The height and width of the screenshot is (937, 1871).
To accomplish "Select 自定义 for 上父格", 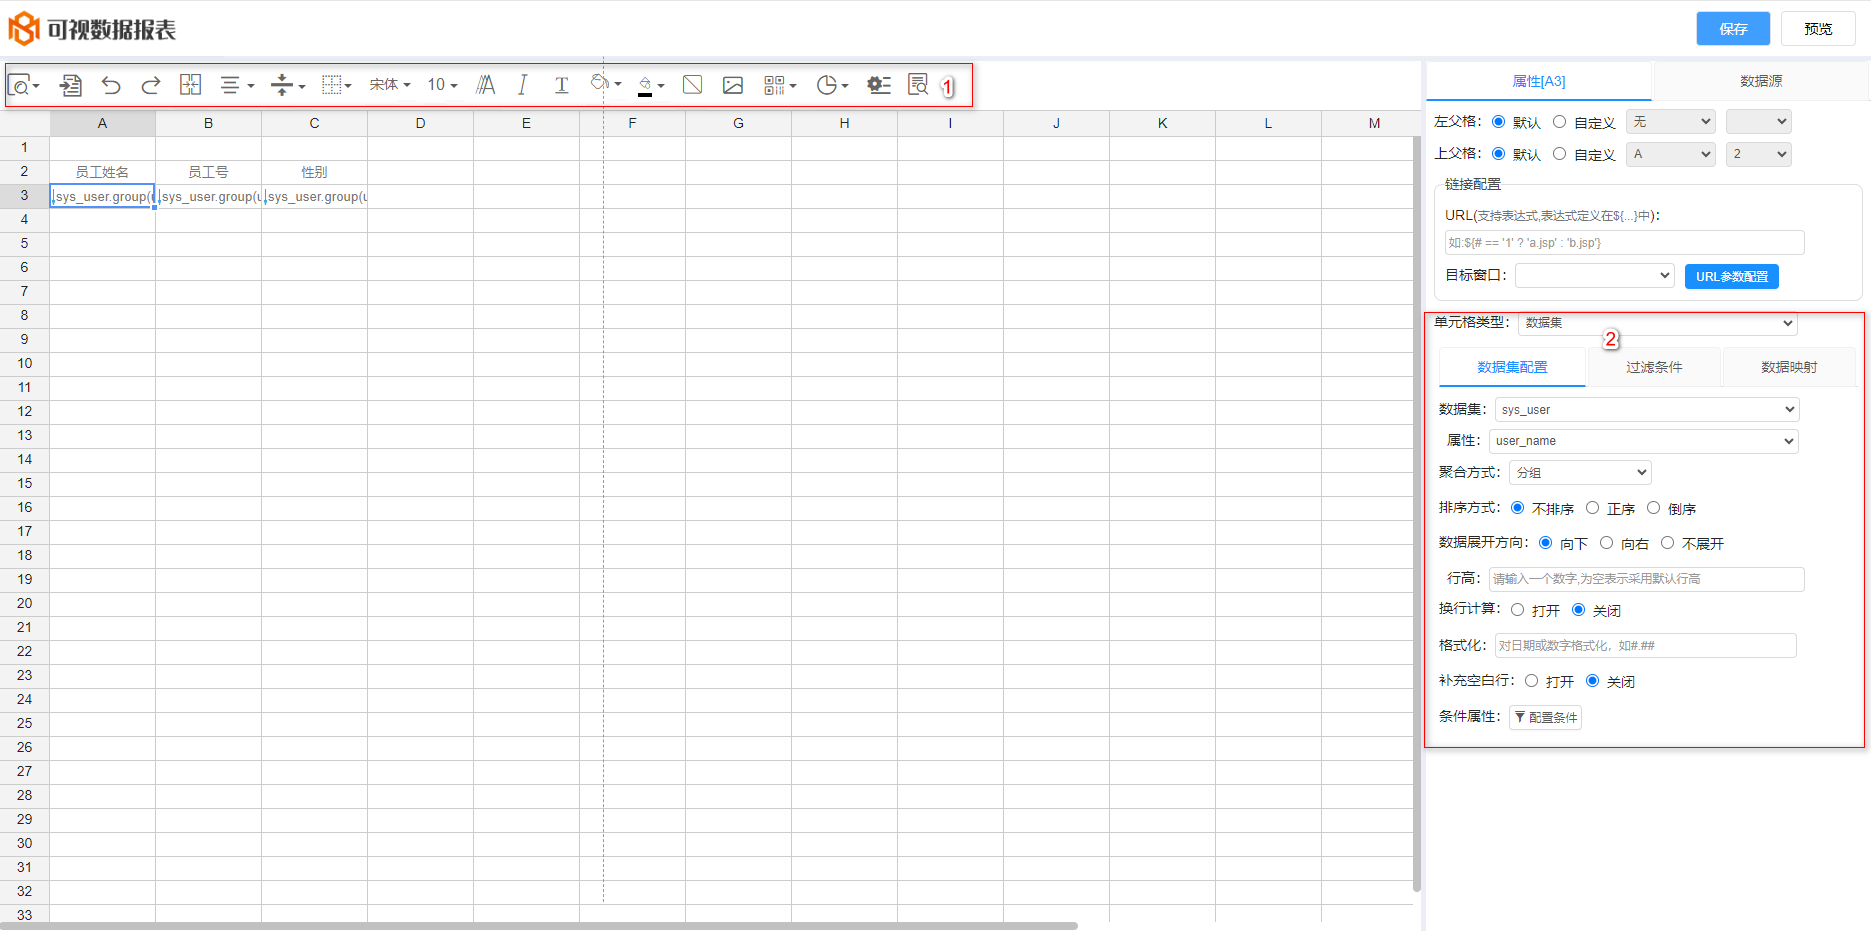I will coord(1559,154).
